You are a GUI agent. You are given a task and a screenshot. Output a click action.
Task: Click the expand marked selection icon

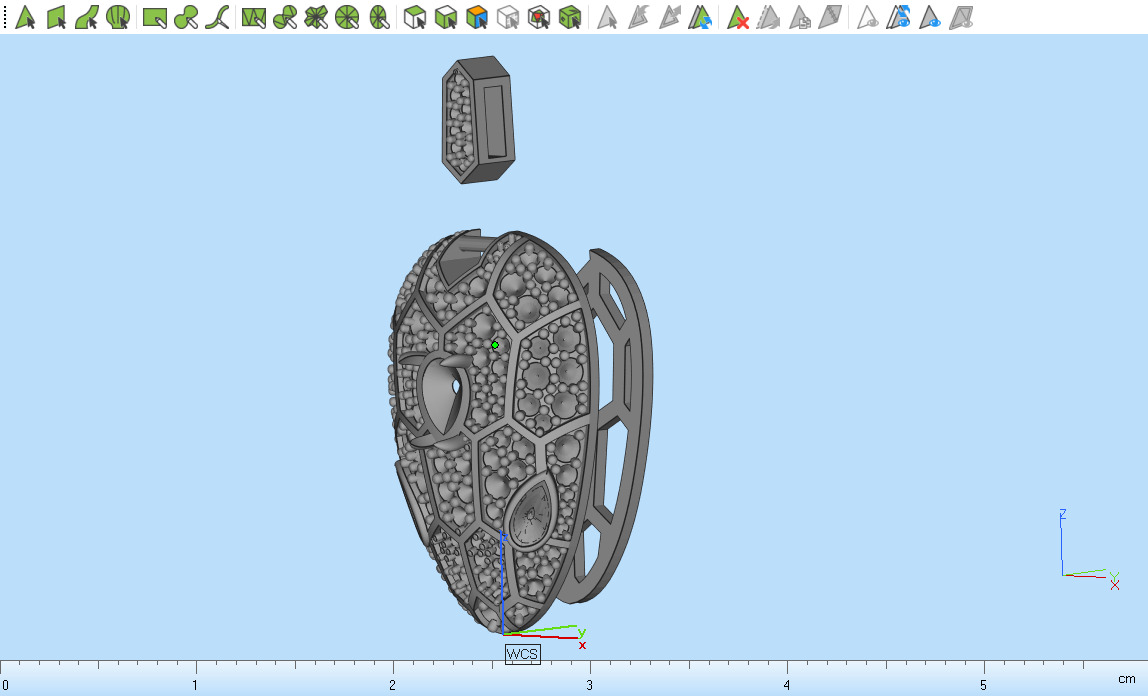coord(668,16)
